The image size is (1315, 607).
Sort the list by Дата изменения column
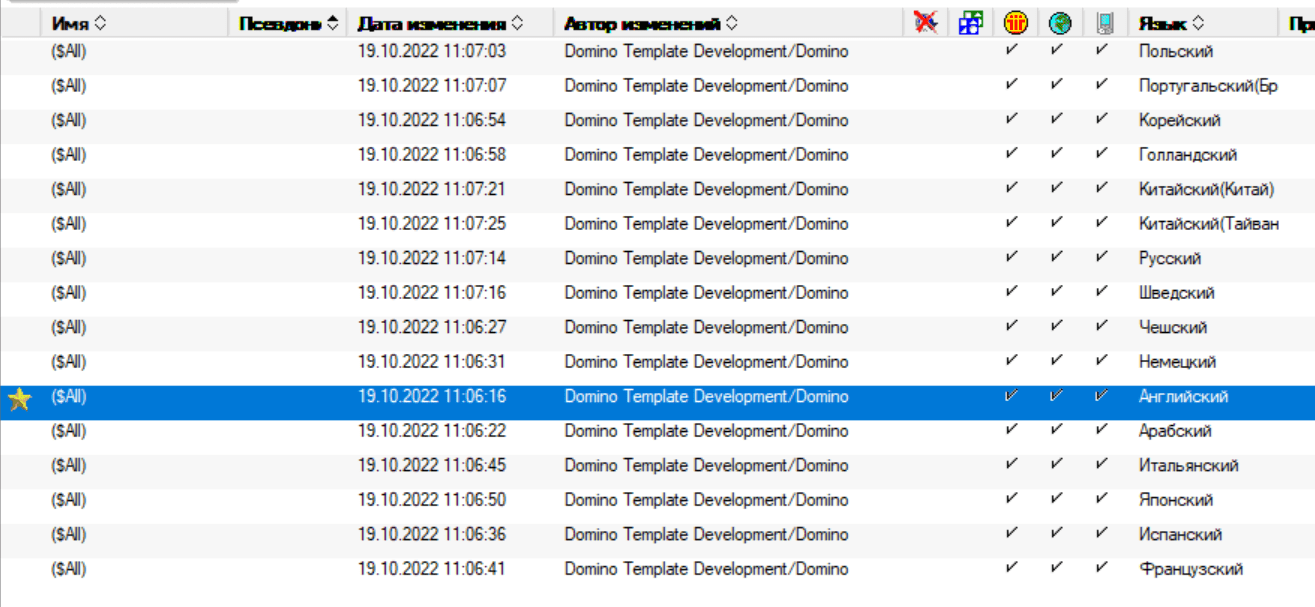(516, 23)
